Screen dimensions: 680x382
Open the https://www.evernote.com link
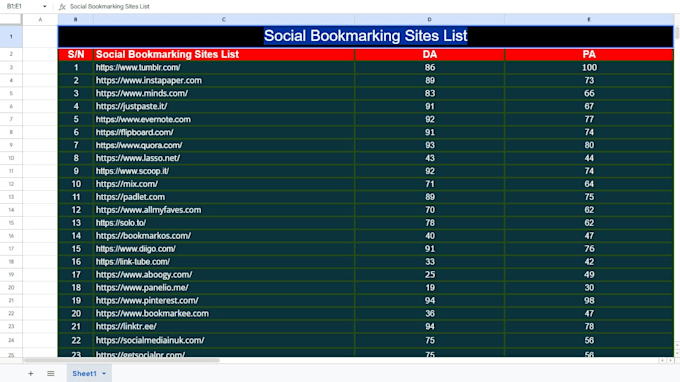[x=143, y=119]
